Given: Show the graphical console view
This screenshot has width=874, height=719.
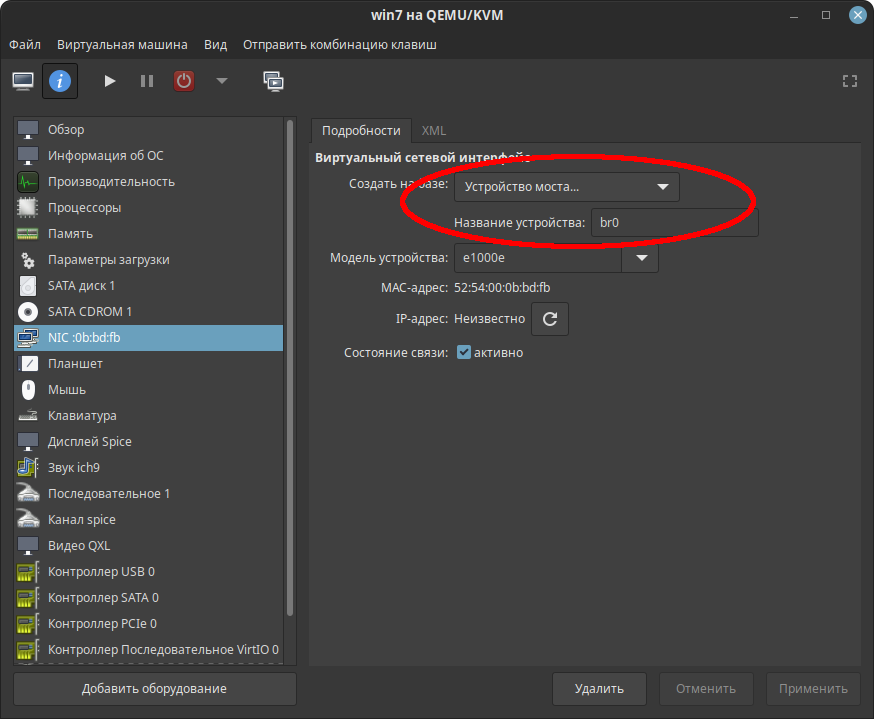Looking at the screenshot, I should coord(23,81).
